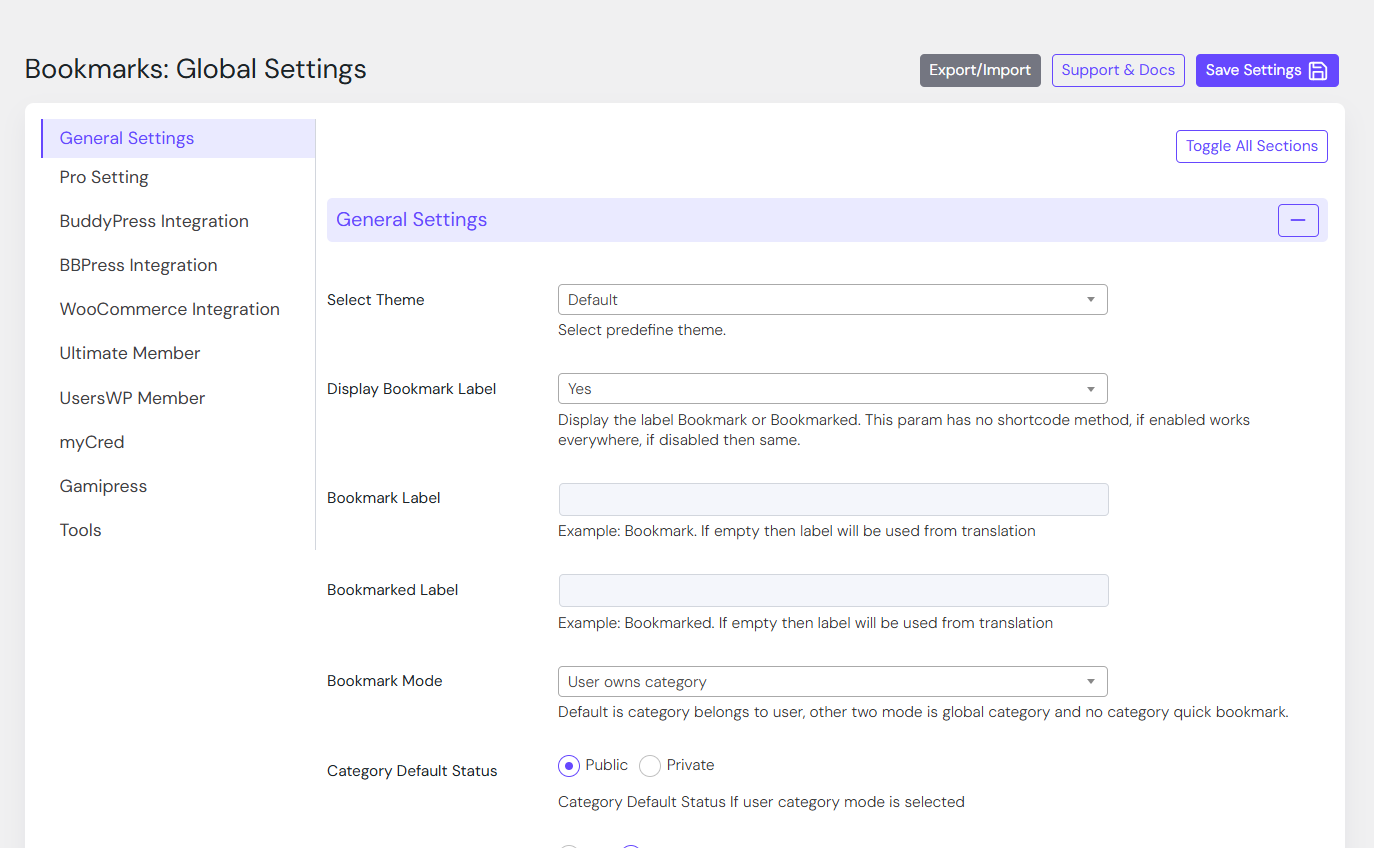The height and width of the screenshot is (848, 1374).
Task: Switch to the UsersWP Member tab
Action: (x=132, y=398)
